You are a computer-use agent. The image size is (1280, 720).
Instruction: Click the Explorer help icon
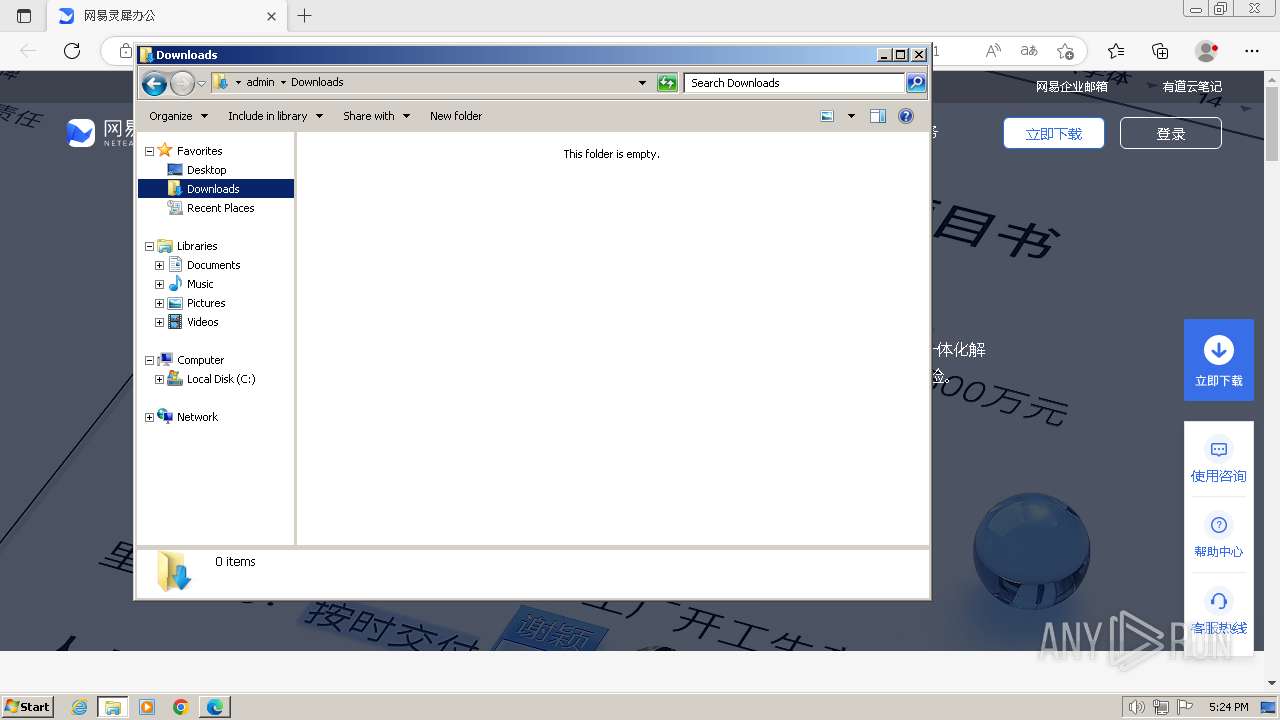coord(906,116)
